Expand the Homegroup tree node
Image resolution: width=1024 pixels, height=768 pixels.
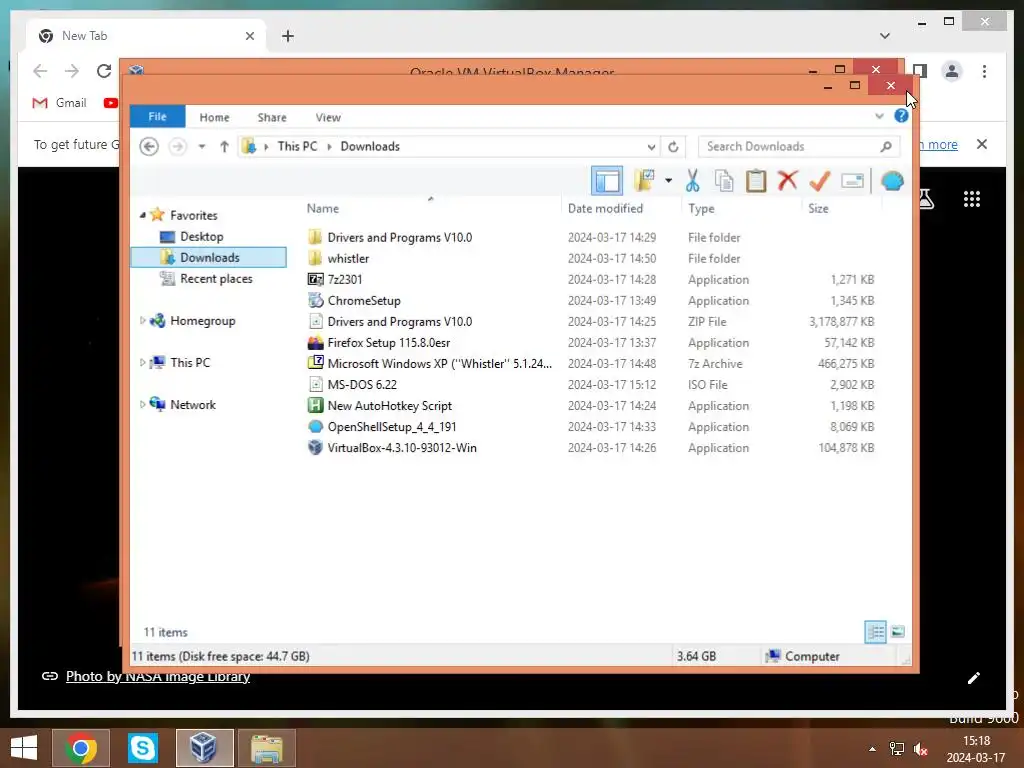click(142, 321)
